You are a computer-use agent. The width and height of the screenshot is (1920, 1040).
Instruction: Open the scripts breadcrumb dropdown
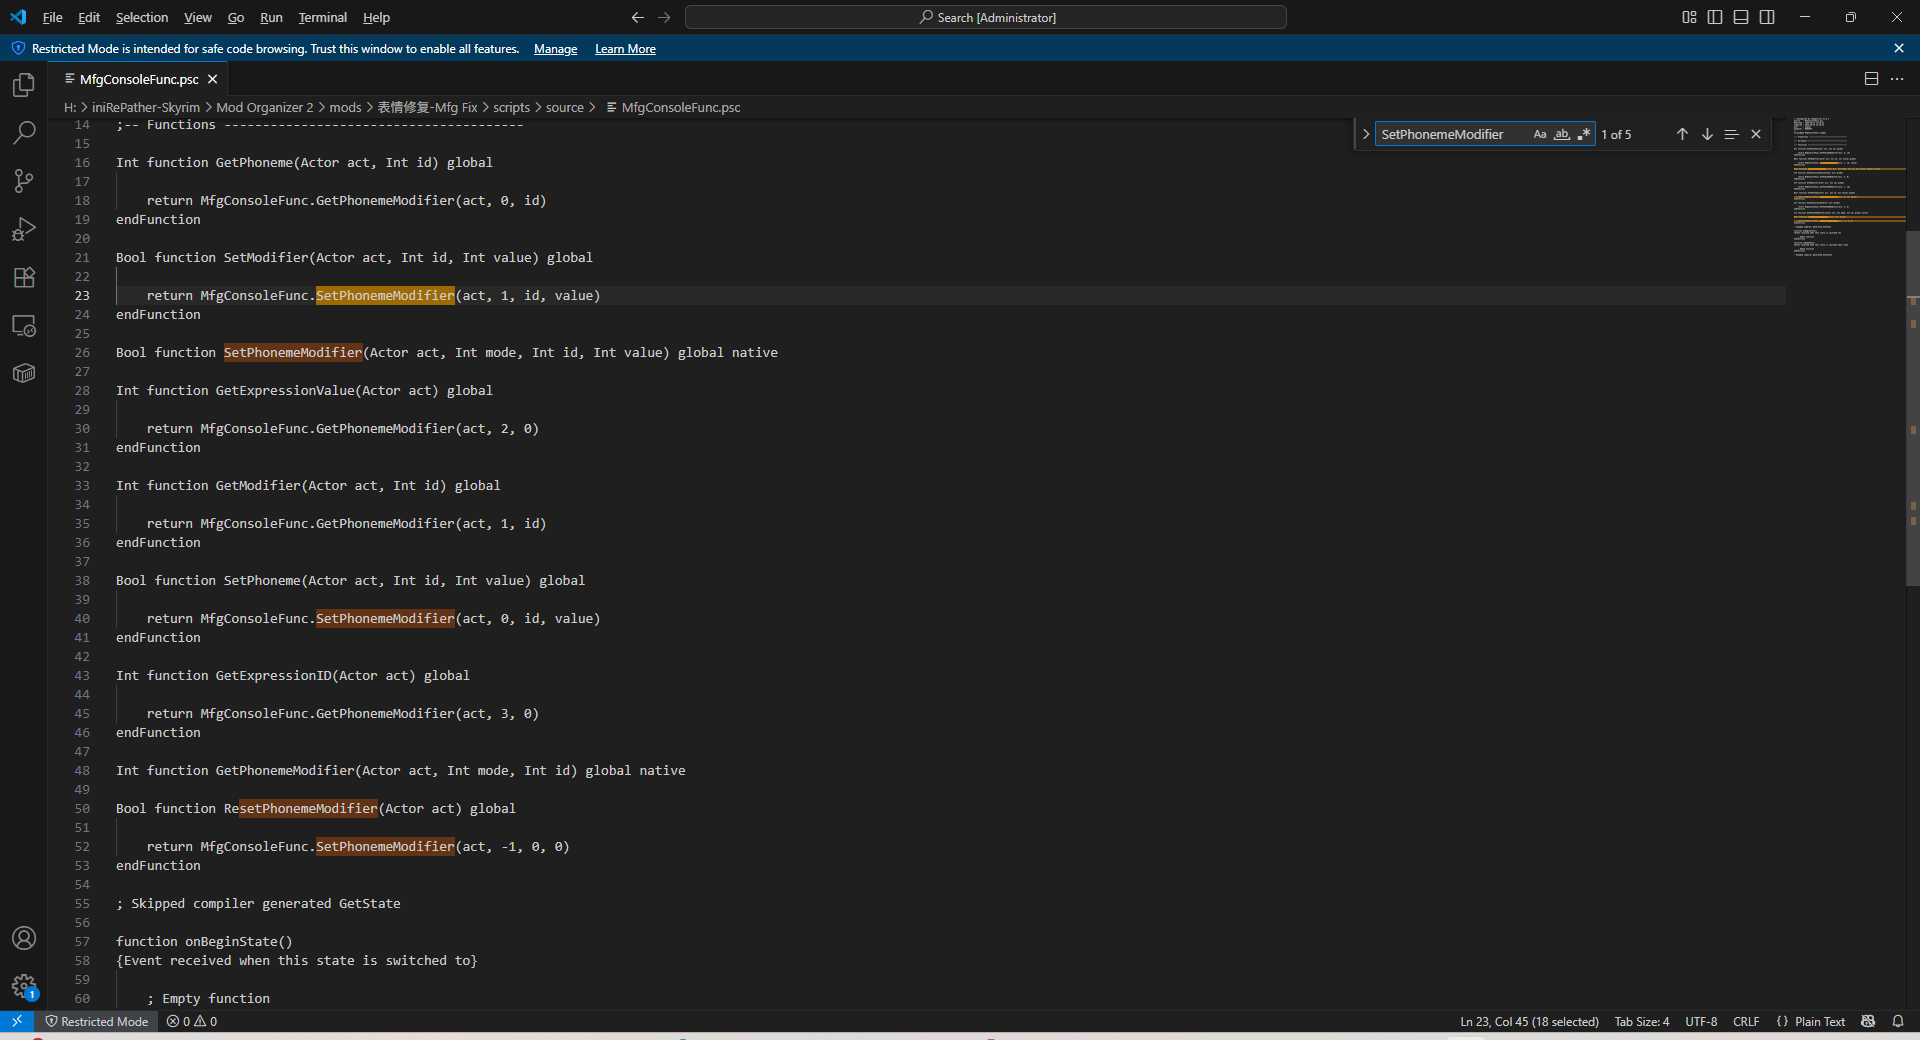coord(511,107)
